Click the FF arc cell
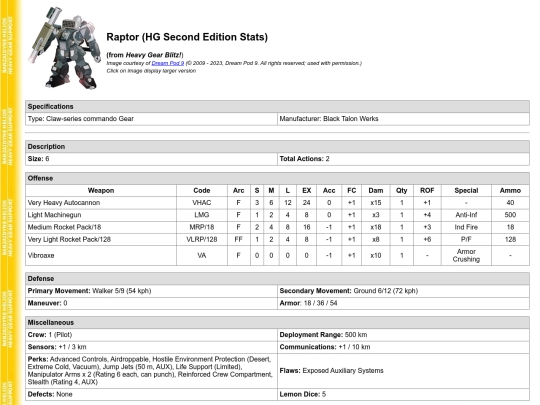540x405 pixels. coord(239,239)
